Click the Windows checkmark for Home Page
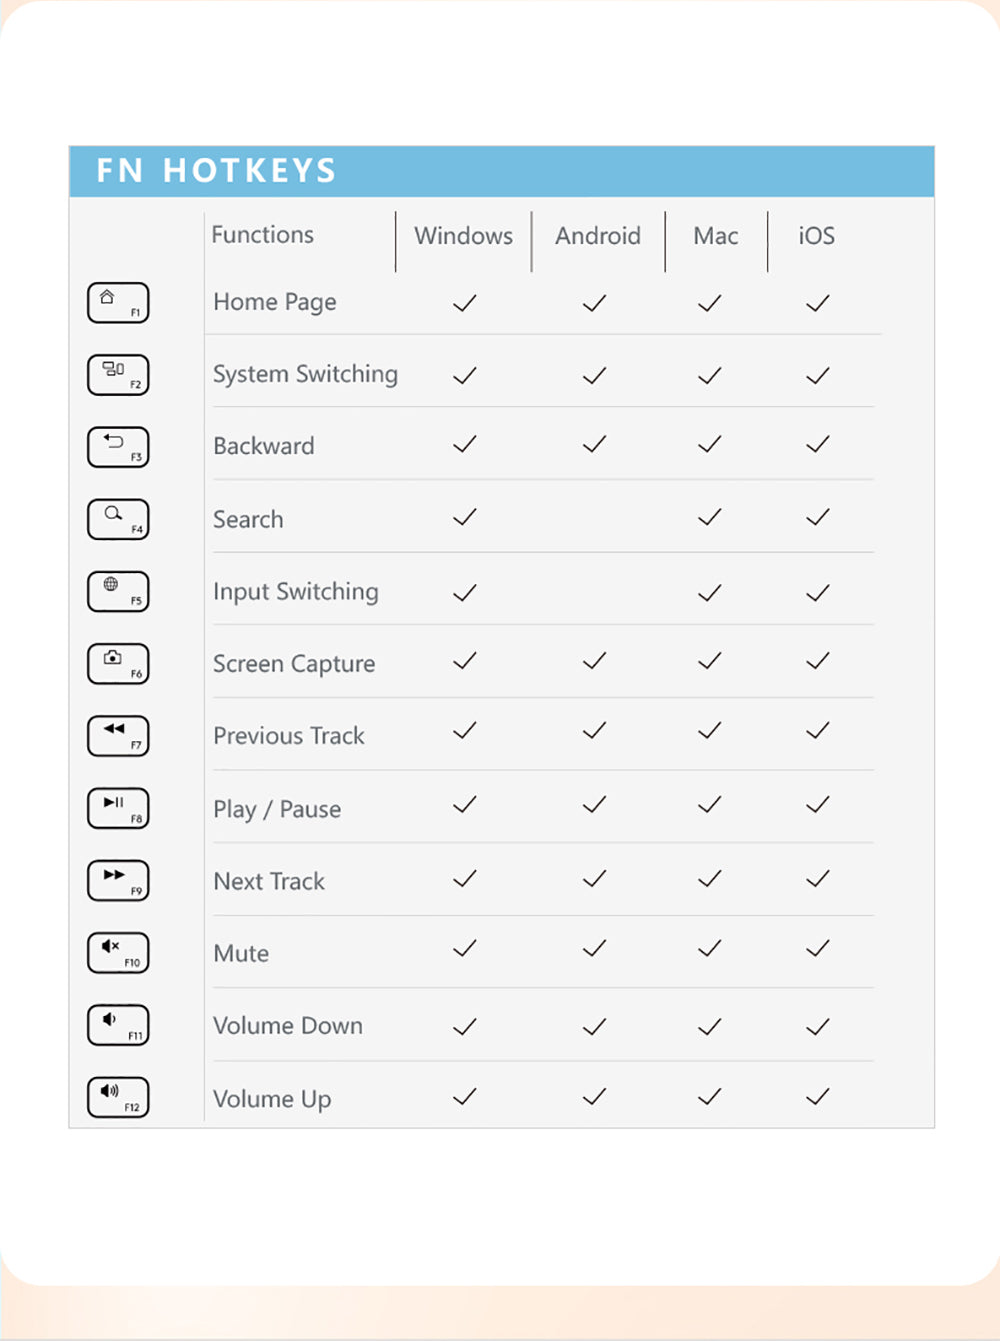1000x1341 pixels. [x=465, y=303]
